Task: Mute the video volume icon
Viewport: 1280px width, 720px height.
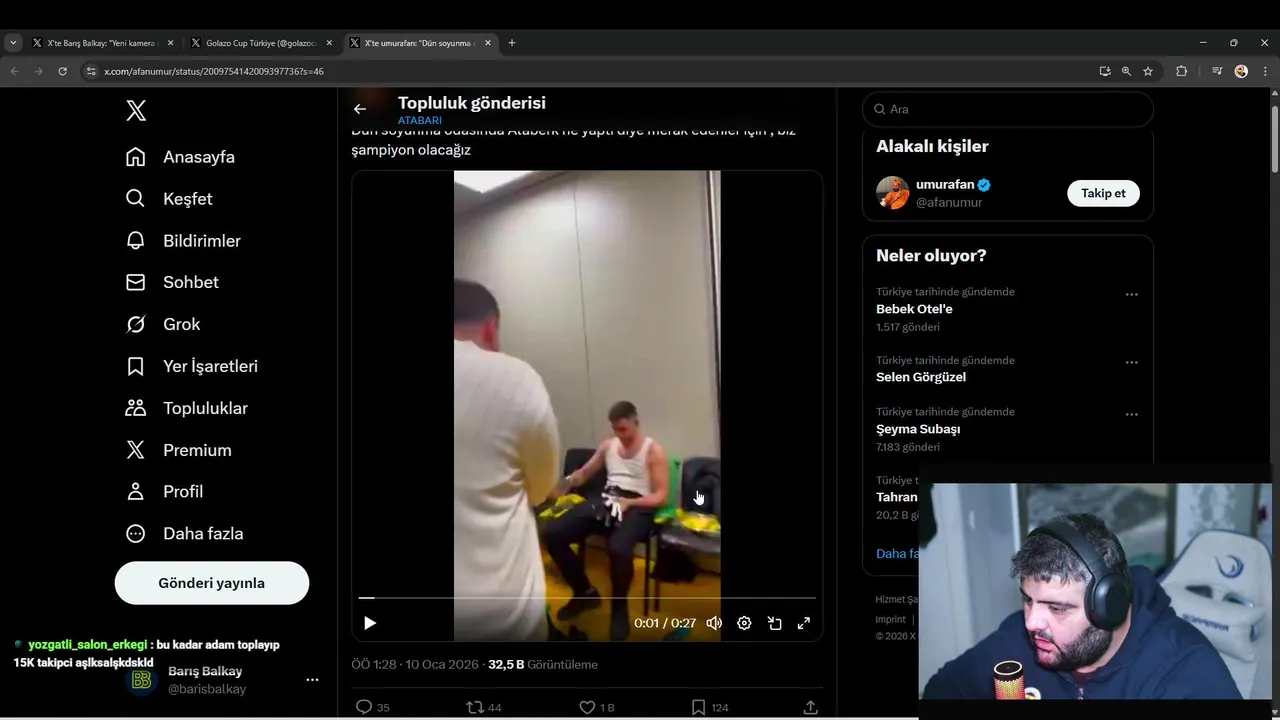Action: point(714,623)
